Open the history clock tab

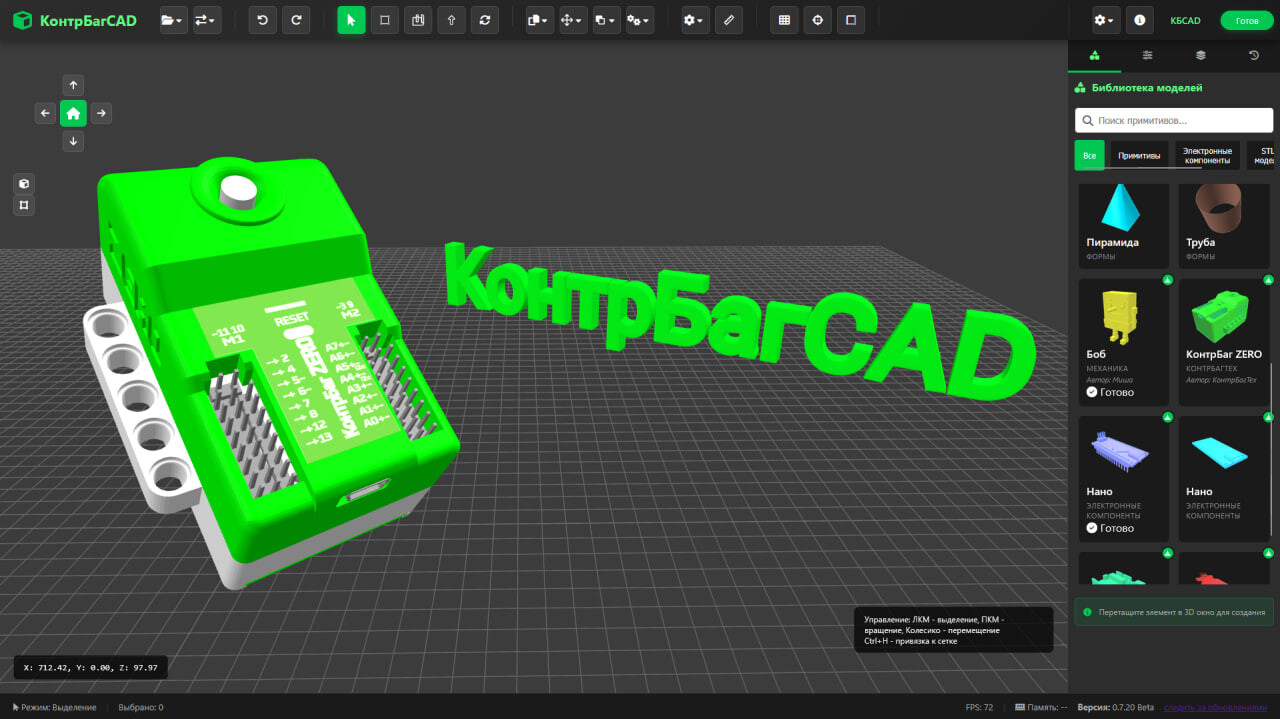[1254, 56]
